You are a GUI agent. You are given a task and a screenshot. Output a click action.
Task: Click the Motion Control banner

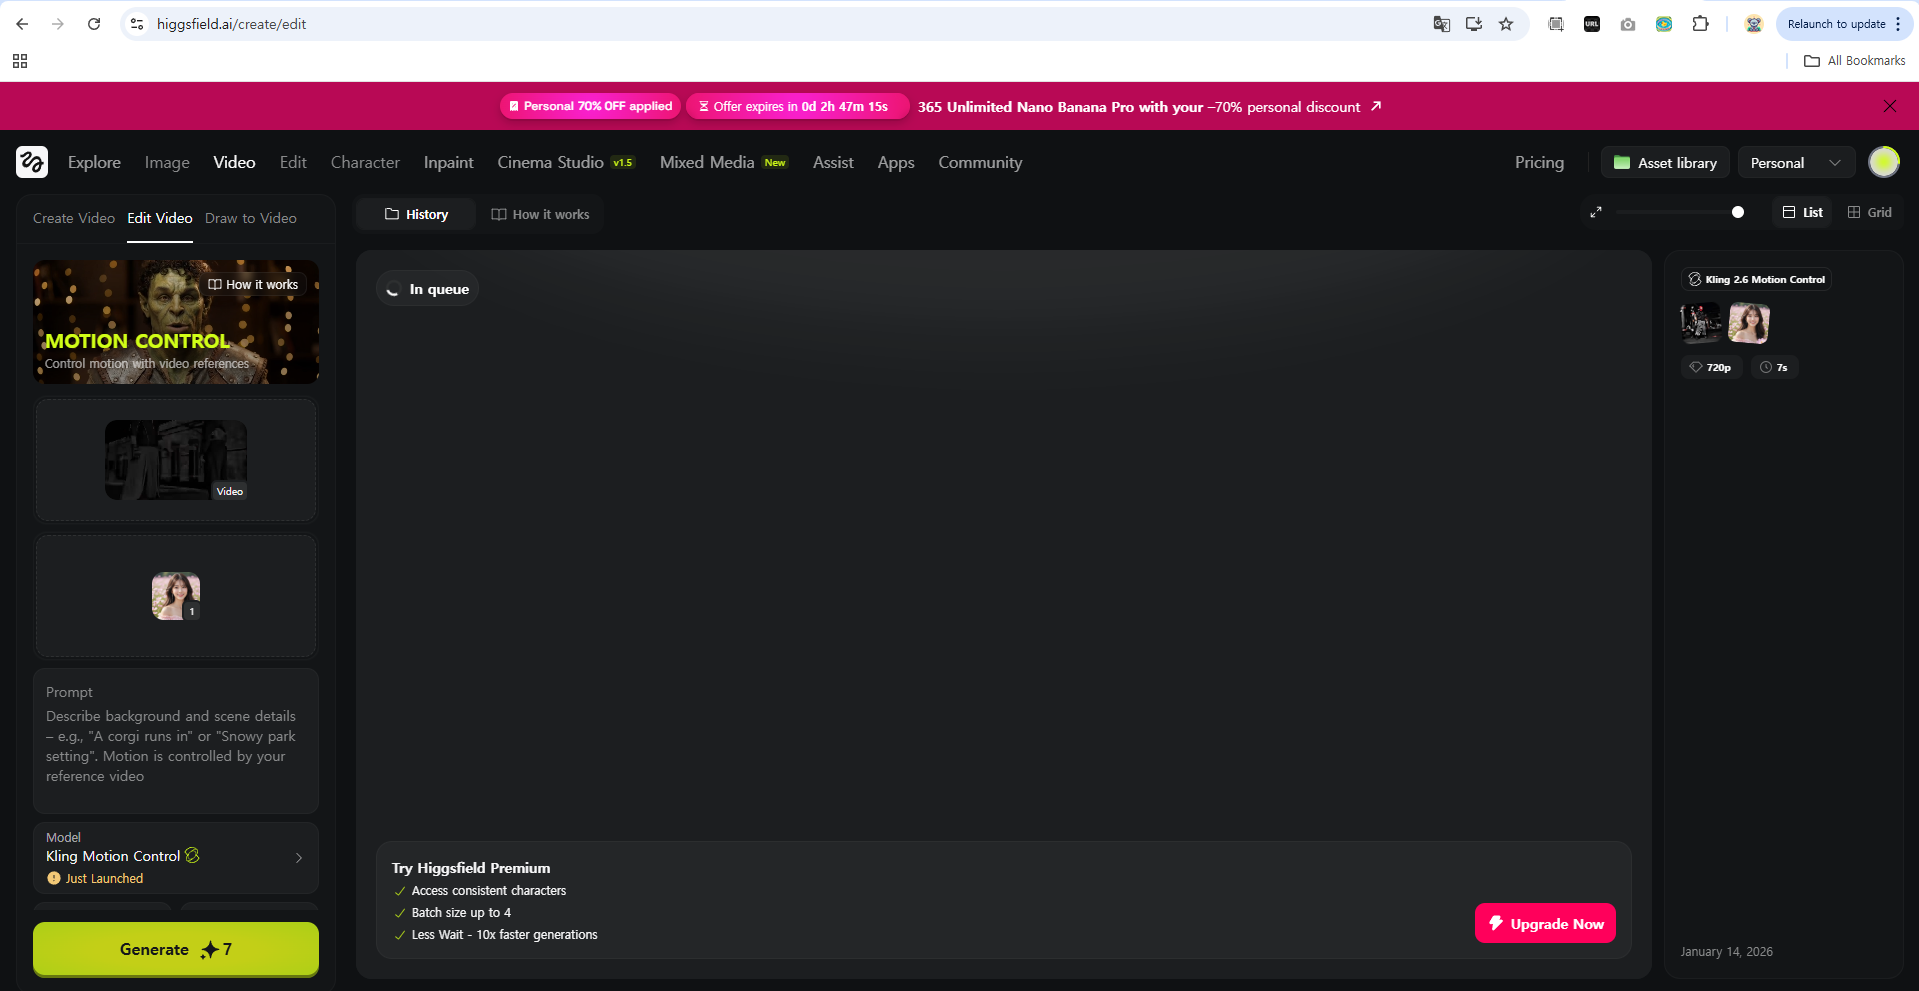coord(176,322)
